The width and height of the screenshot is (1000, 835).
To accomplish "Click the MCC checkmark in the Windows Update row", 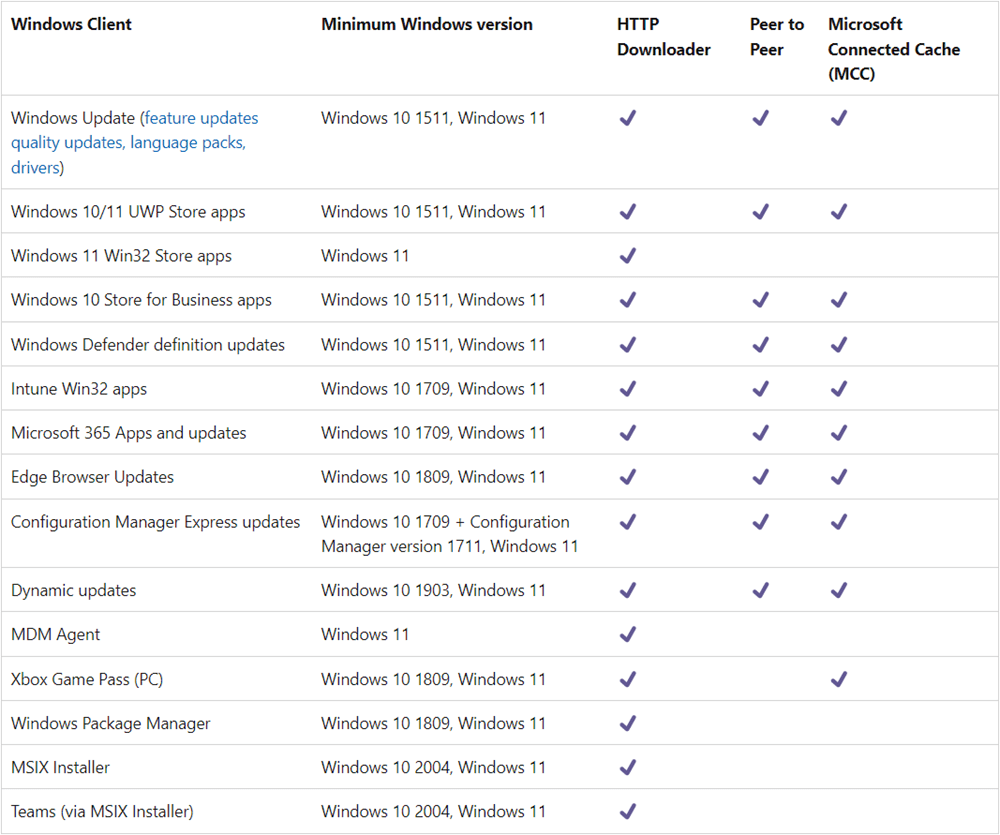I will pos(839,118).
